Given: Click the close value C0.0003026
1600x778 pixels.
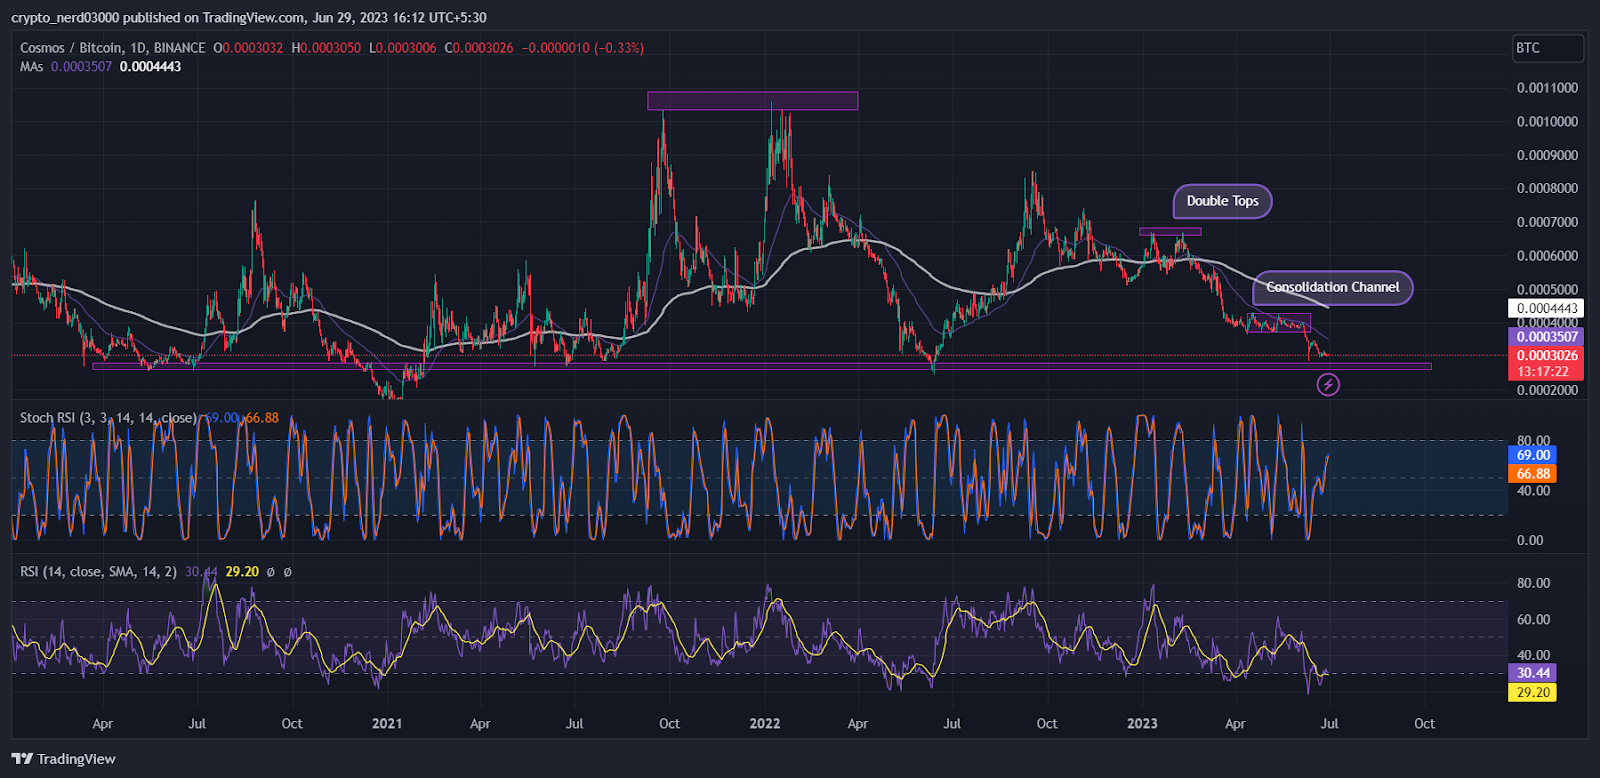Looking at the screenshot, I should click(x=480, y=48).
